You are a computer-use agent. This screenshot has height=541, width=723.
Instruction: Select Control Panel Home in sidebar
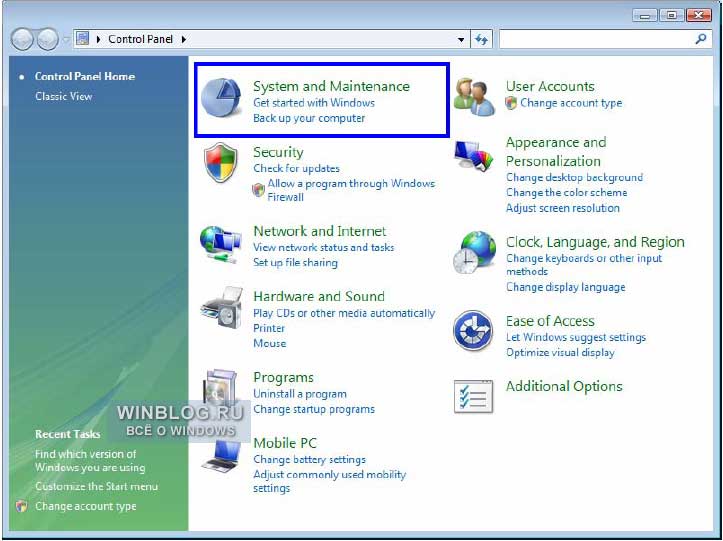(x=85, y=77)
